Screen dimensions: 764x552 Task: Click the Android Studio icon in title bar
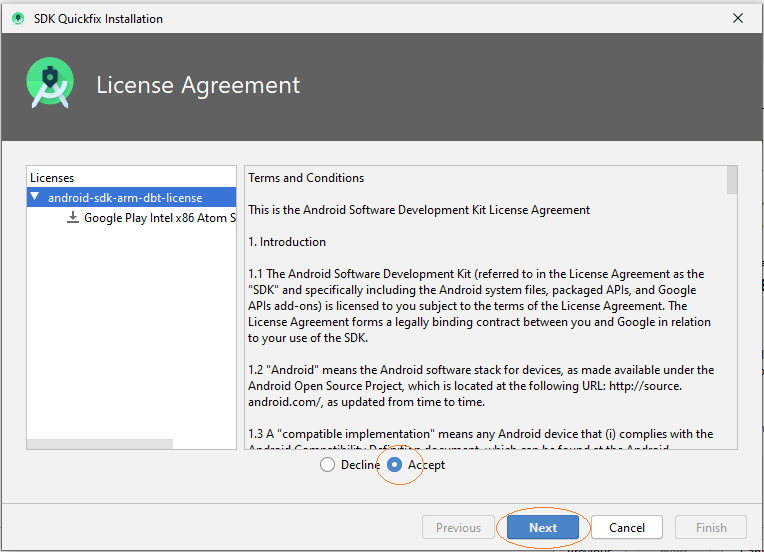click(x=18, y=19)
